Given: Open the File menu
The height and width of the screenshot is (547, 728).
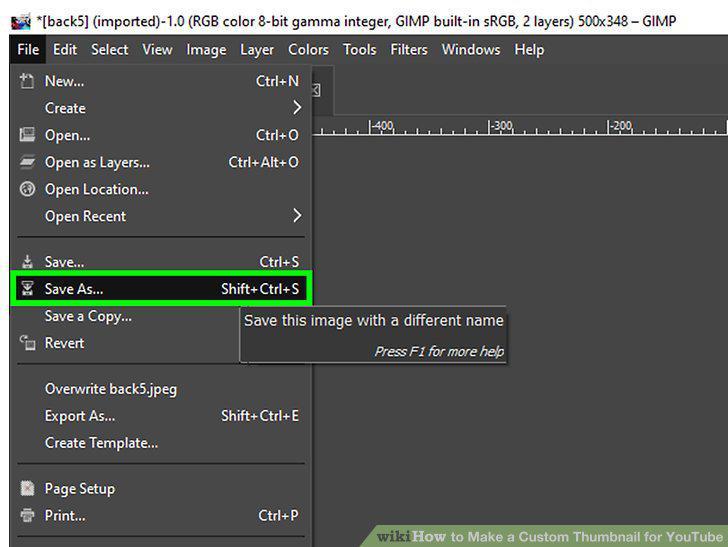Looking at the screenshot, I should 28,49.
